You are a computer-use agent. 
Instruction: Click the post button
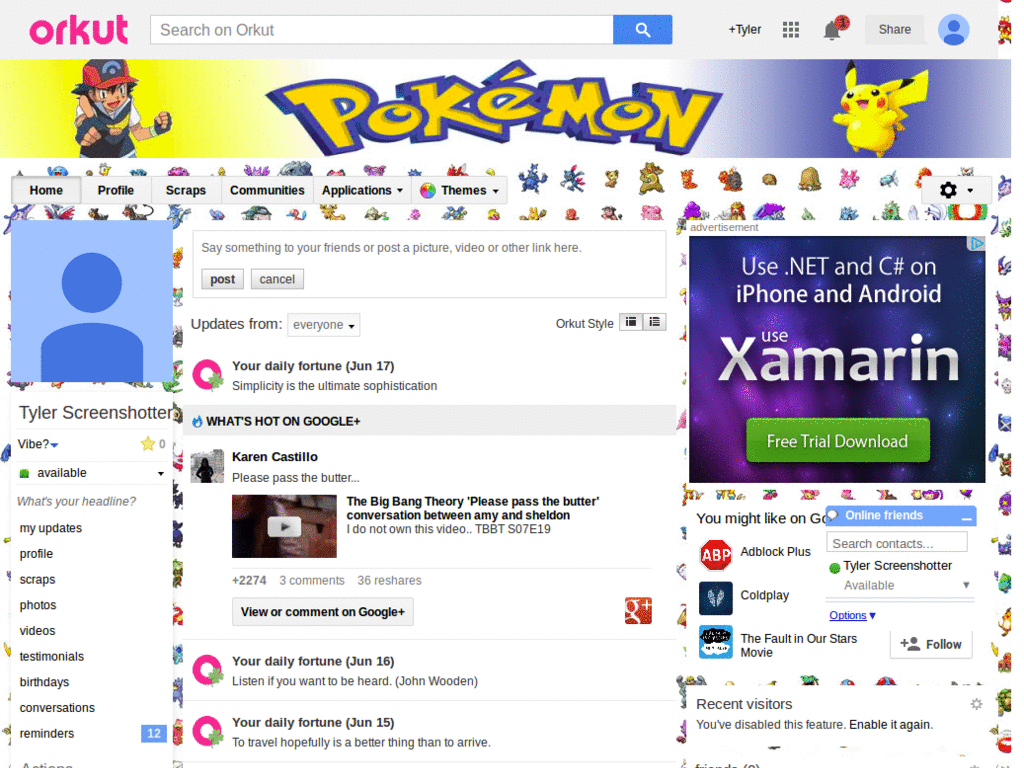coord(222,279)
